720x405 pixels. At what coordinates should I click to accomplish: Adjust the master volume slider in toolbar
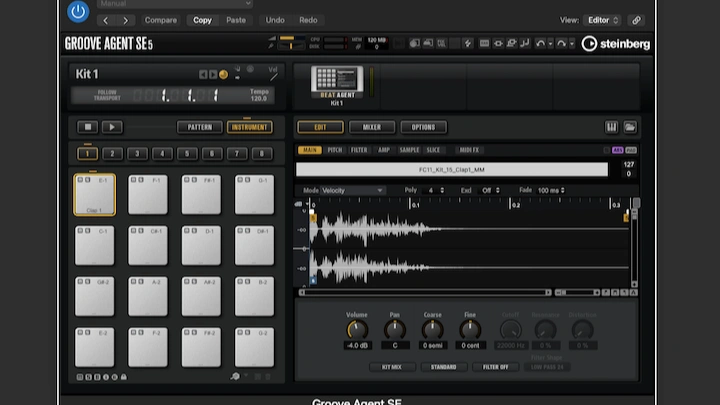[x=292, y=39]
